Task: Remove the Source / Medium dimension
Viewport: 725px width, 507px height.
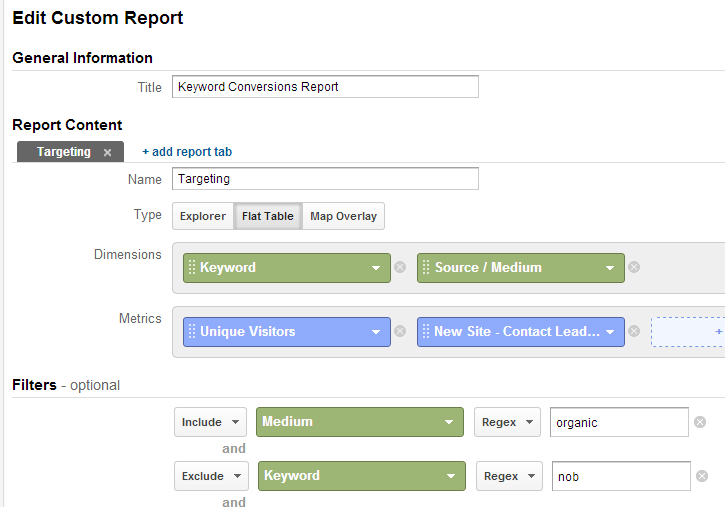Action: tap(634, 267)
